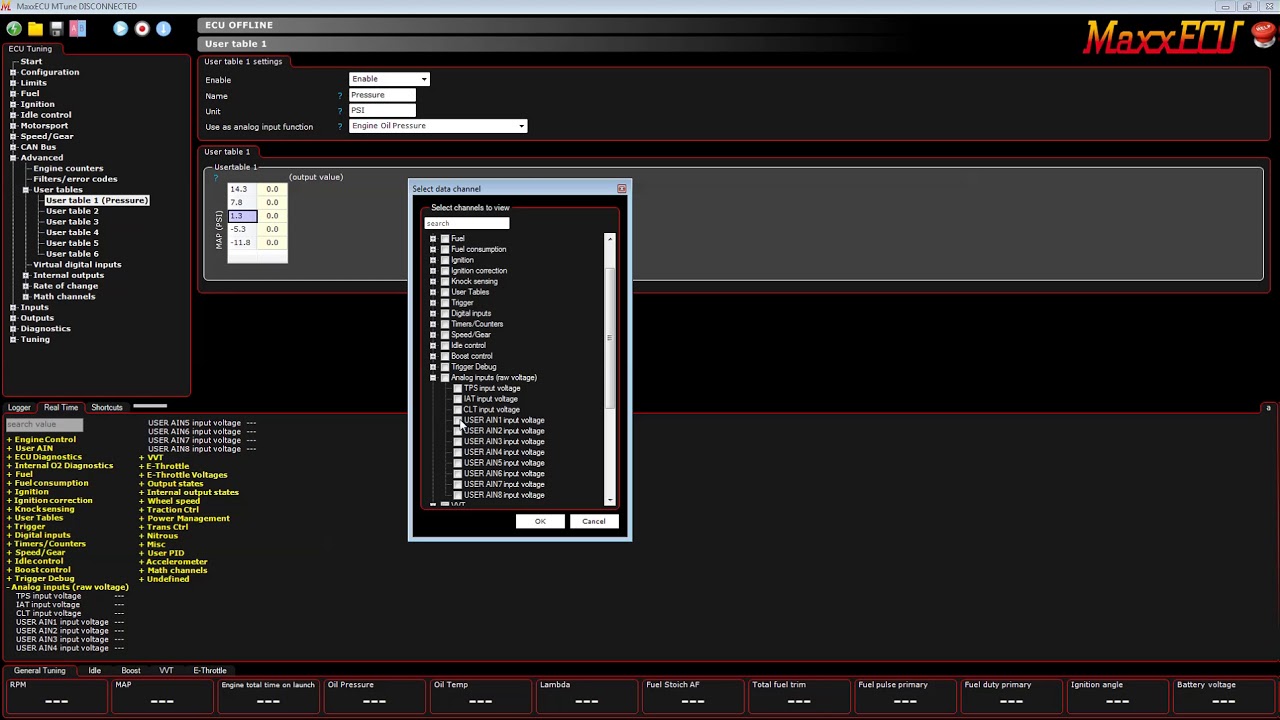This screenshot has width=1280, height=720.
Task: Open Filters/error codes tree item
Action: pos(75,179)
